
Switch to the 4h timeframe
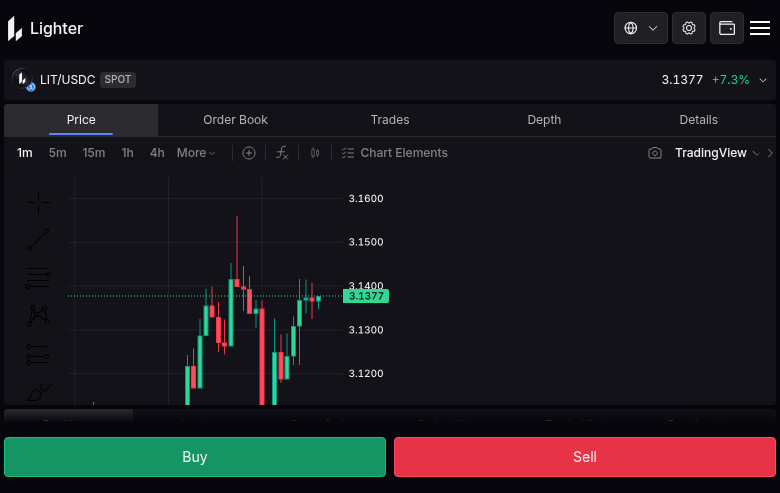157,153
